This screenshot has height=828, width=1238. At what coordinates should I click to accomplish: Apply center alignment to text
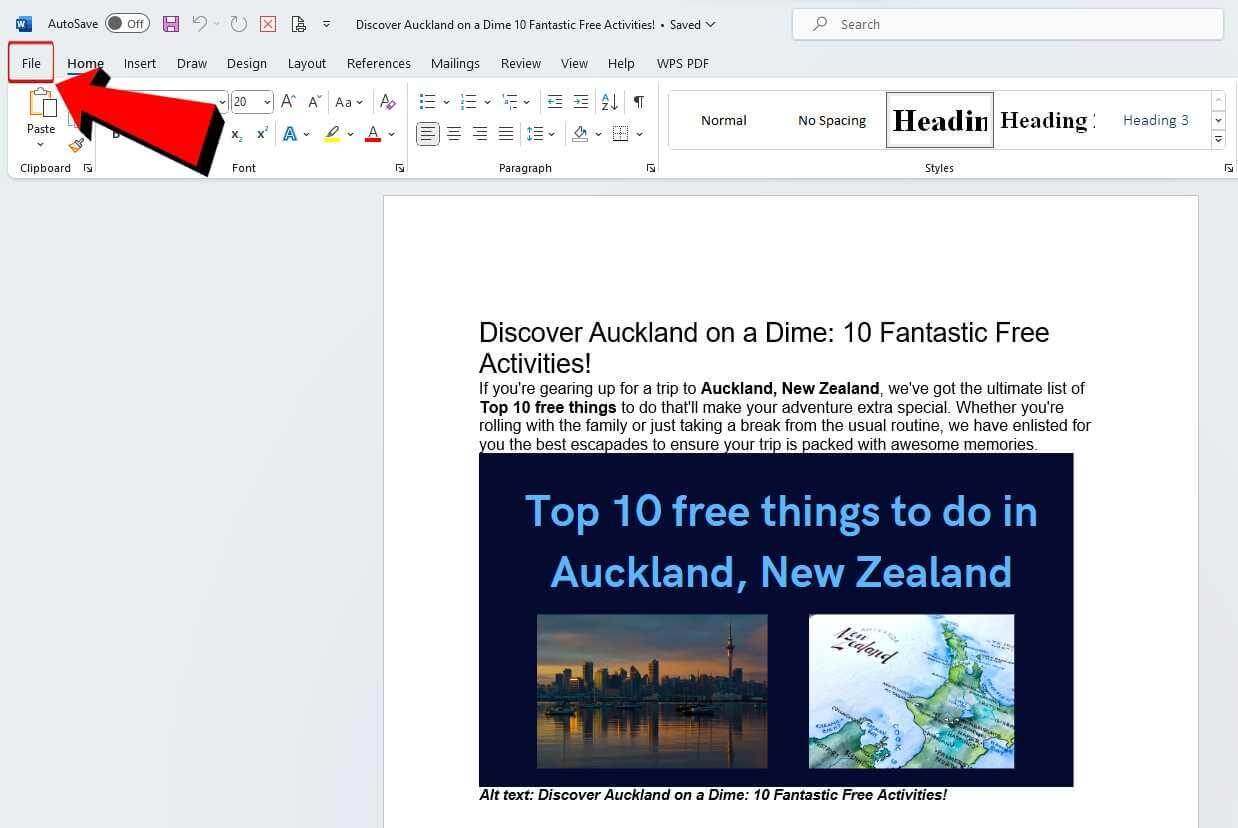point(454,133)
